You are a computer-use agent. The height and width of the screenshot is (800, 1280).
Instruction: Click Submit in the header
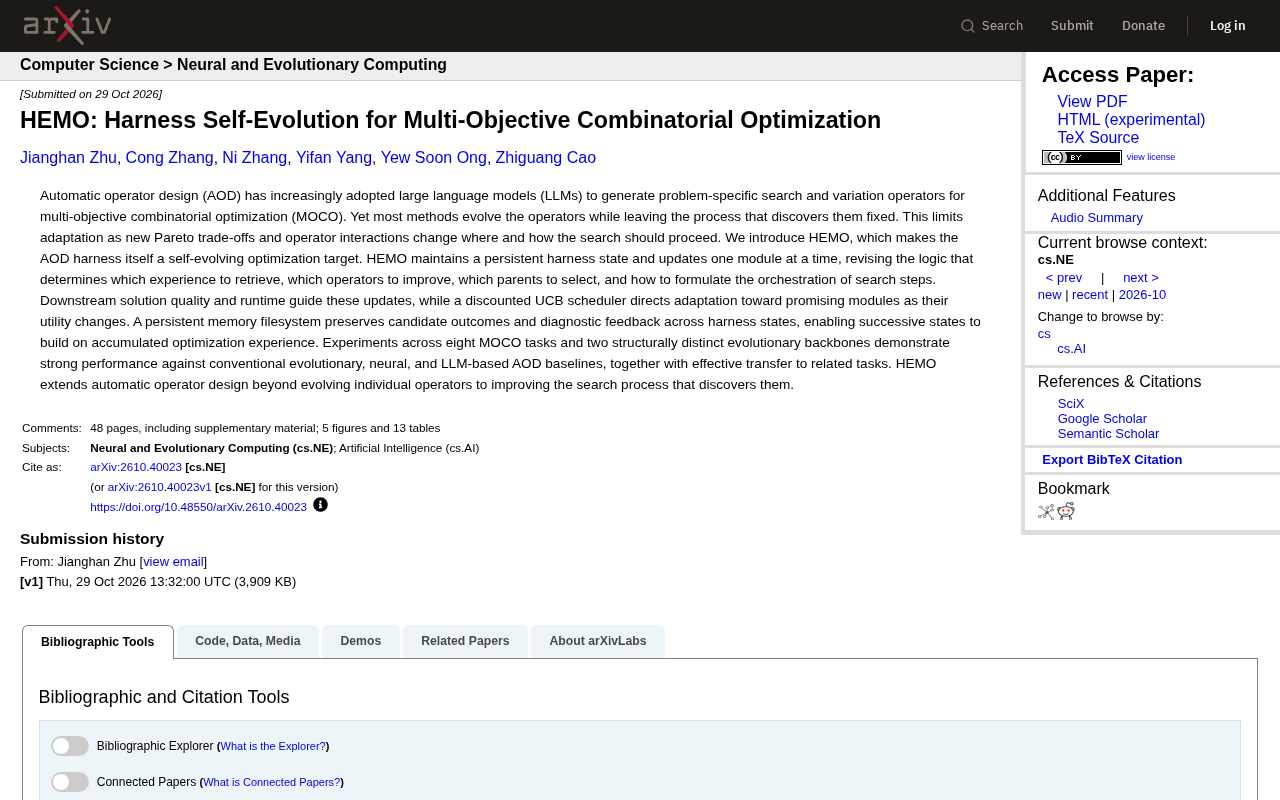coord(1072,26)
